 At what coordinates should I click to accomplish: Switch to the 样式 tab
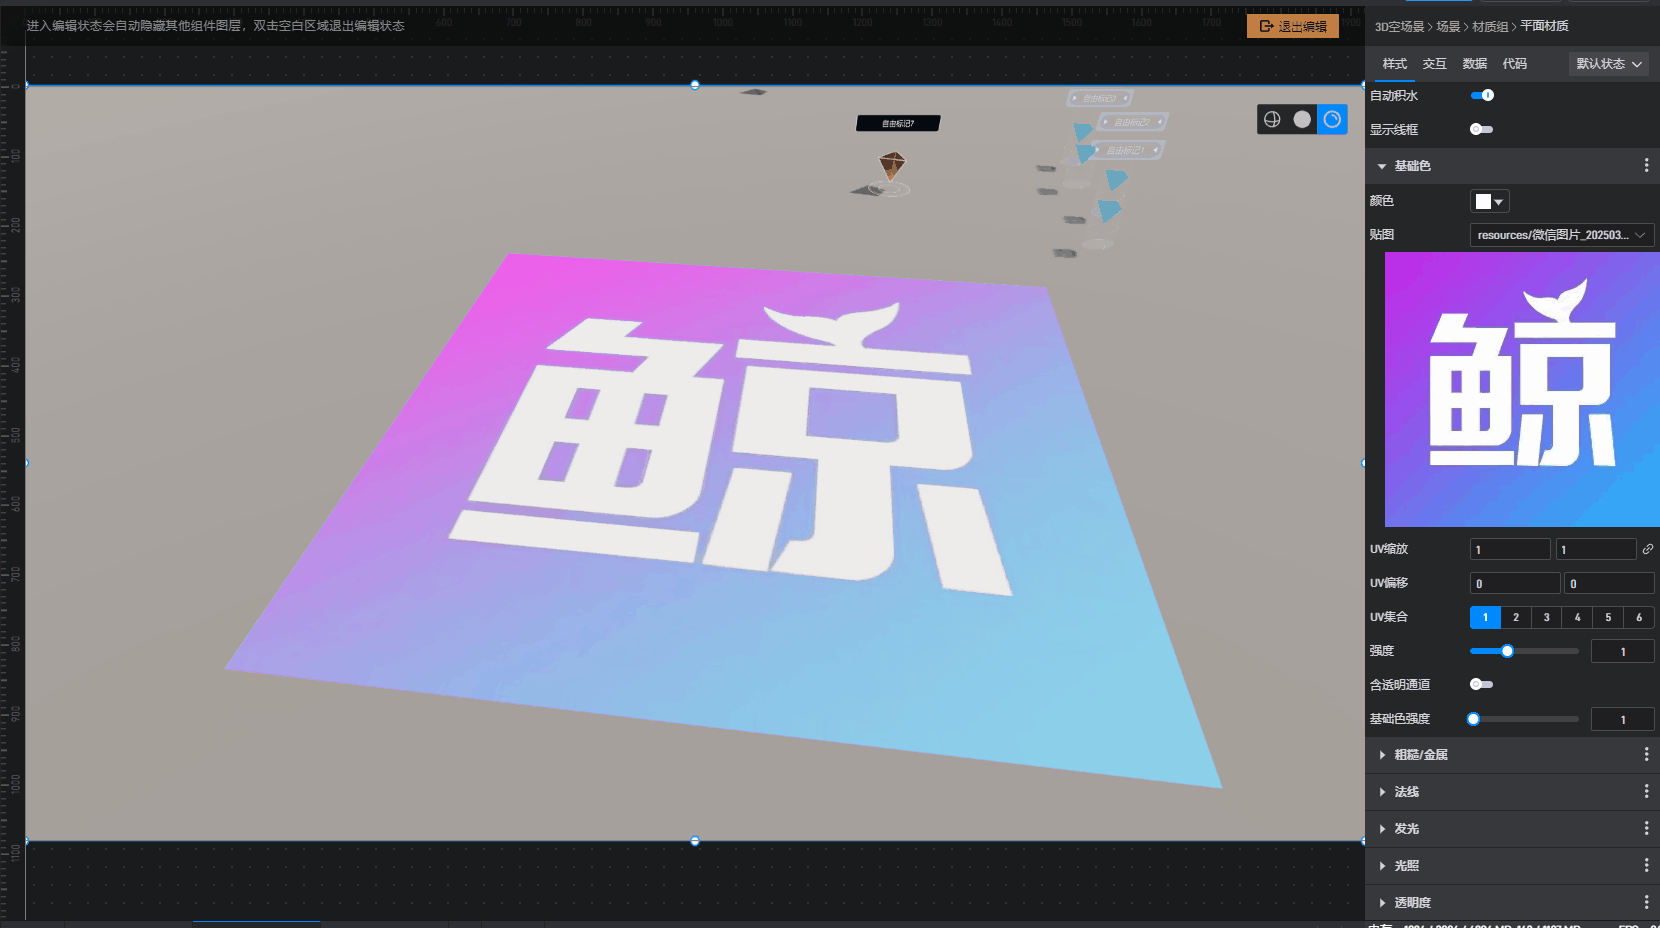pyautogui.click(x=1394, y=64)
